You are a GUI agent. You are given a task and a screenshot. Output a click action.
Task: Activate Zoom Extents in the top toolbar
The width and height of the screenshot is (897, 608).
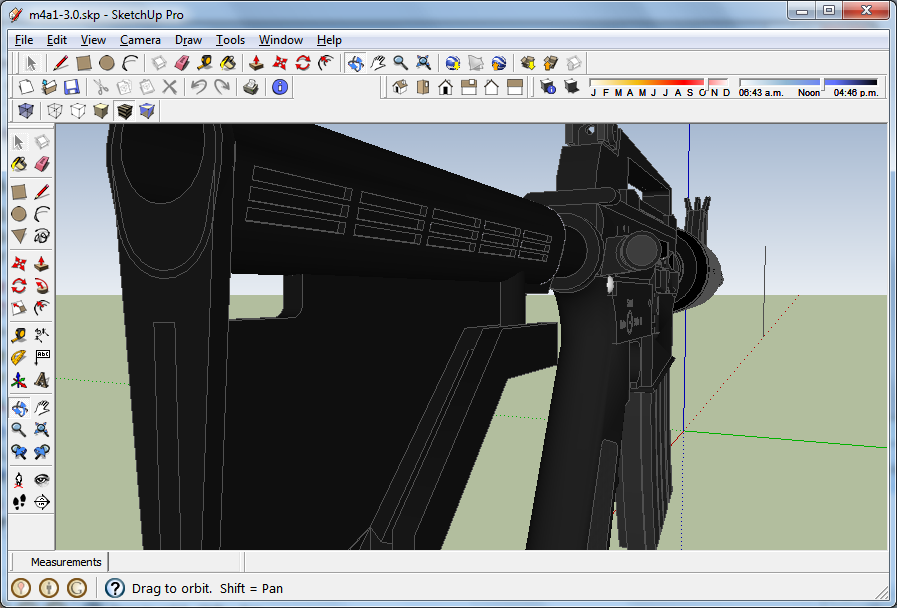pyautogui.click(x=423, y=63)
